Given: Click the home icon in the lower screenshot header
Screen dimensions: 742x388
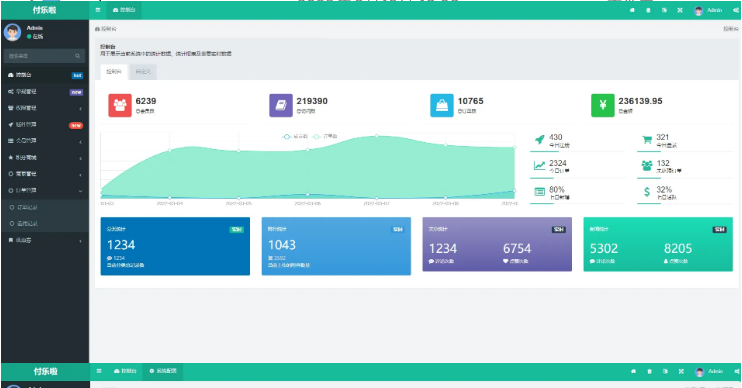Looking at the screenshot, I should [633, 371].
